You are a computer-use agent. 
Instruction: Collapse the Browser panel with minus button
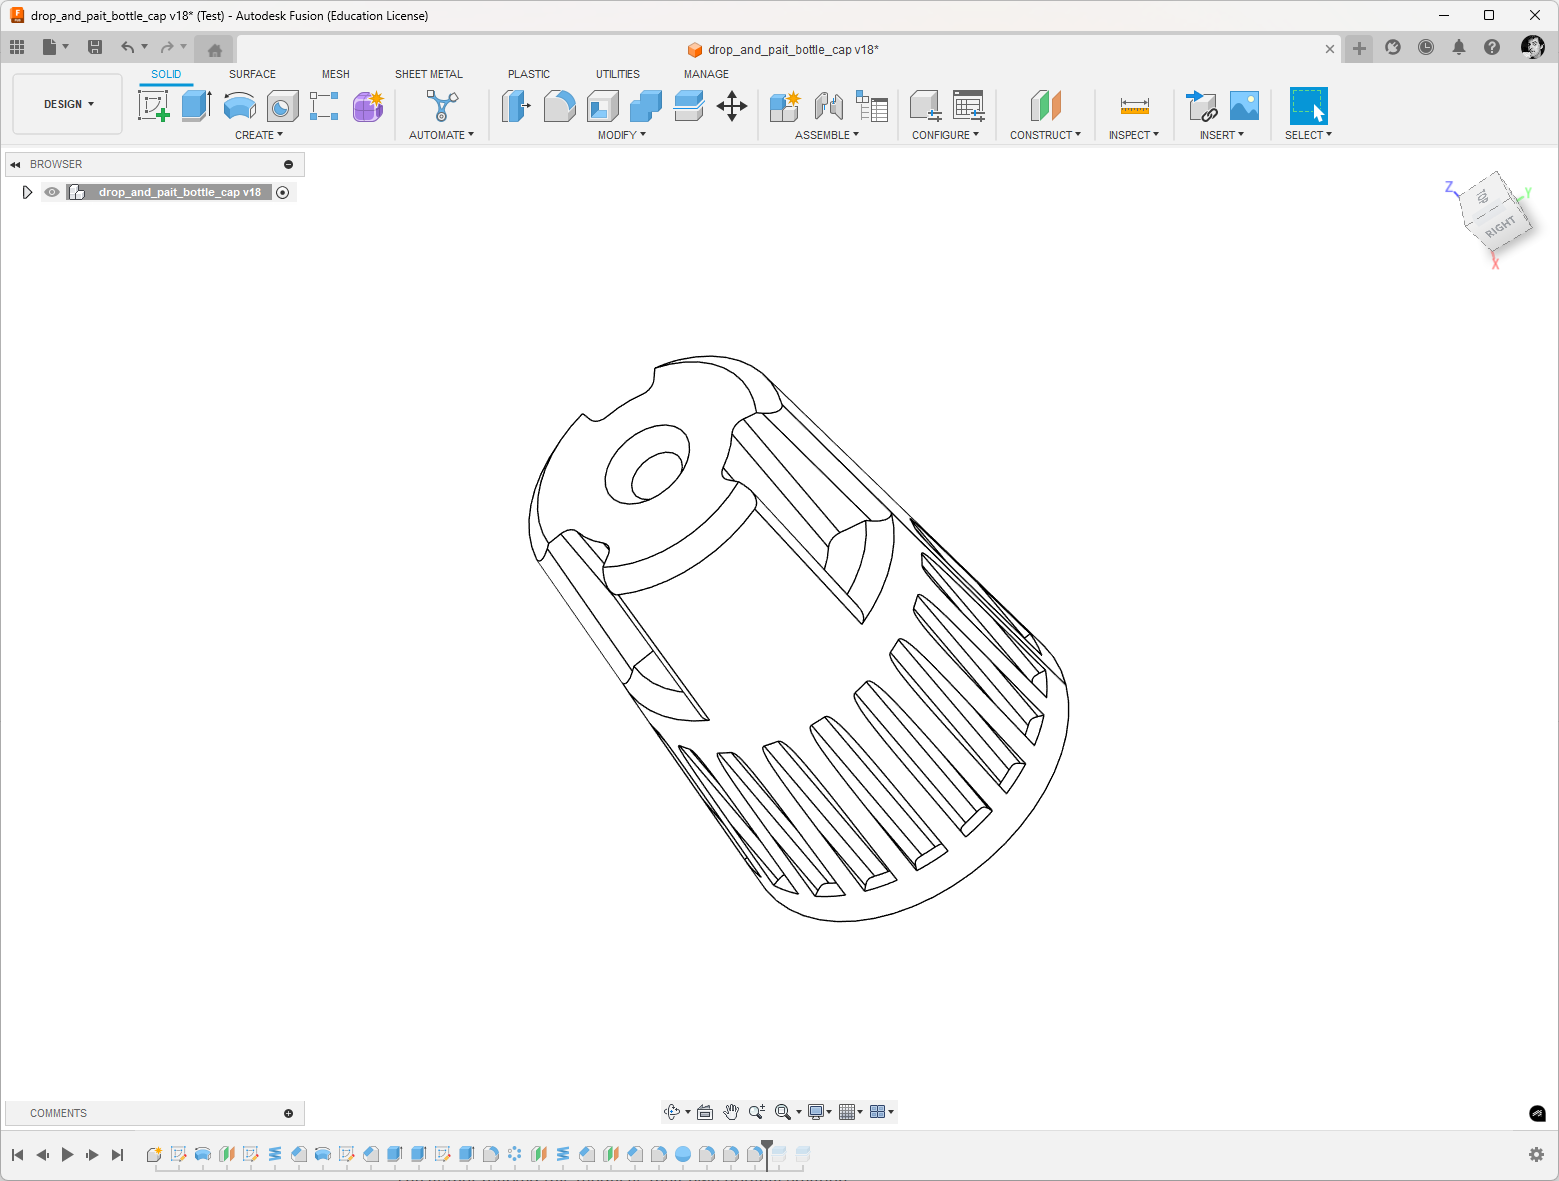[x=289, y=164]
